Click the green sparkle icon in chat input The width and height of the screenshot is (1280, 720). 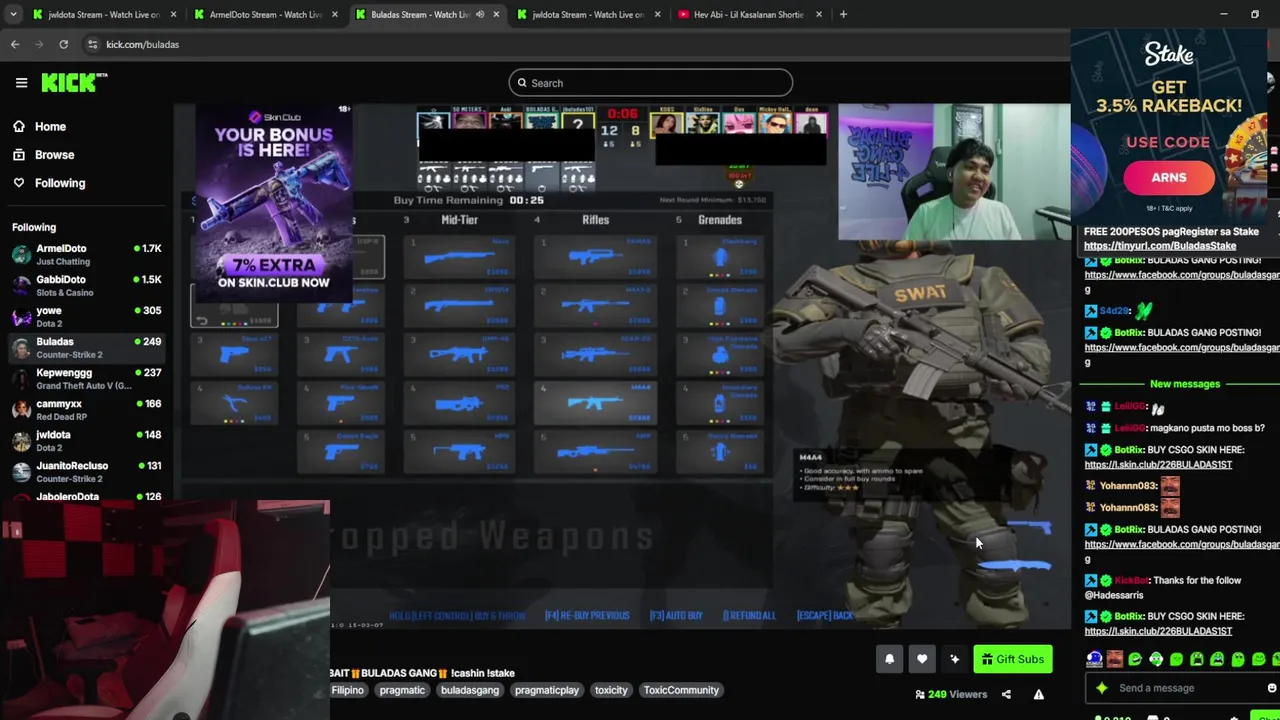tap(1102, 688)
